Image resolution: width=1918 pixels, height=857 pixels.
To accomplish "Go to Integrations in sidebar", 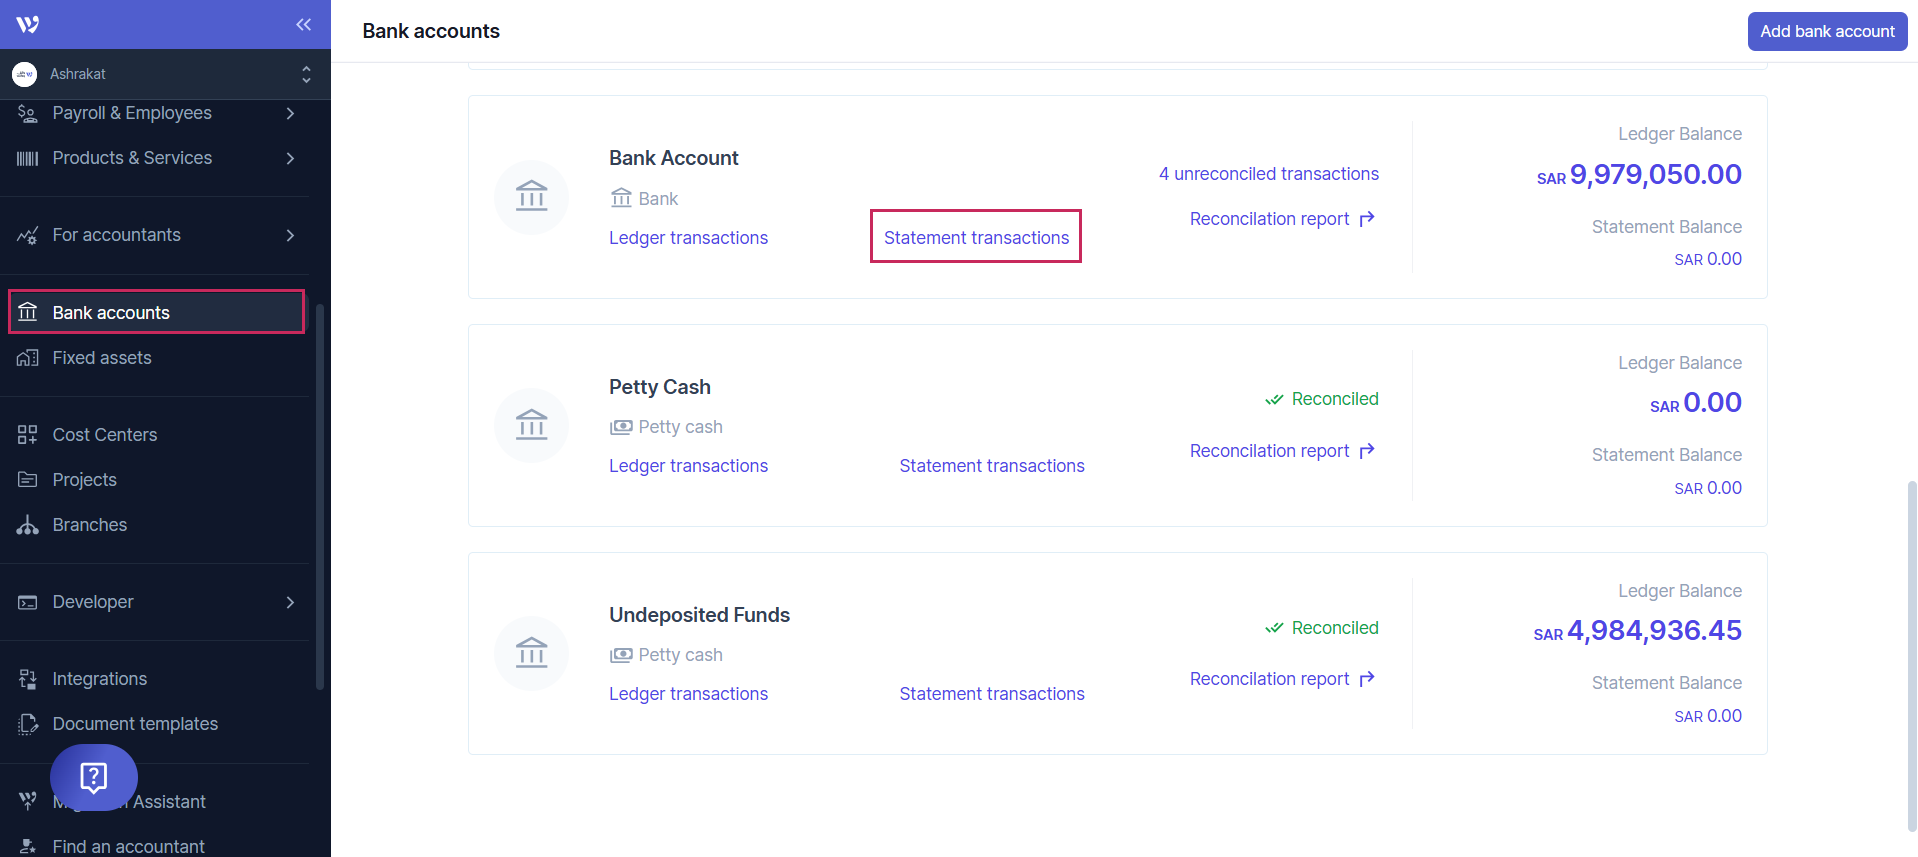I will tap(99, 679).
